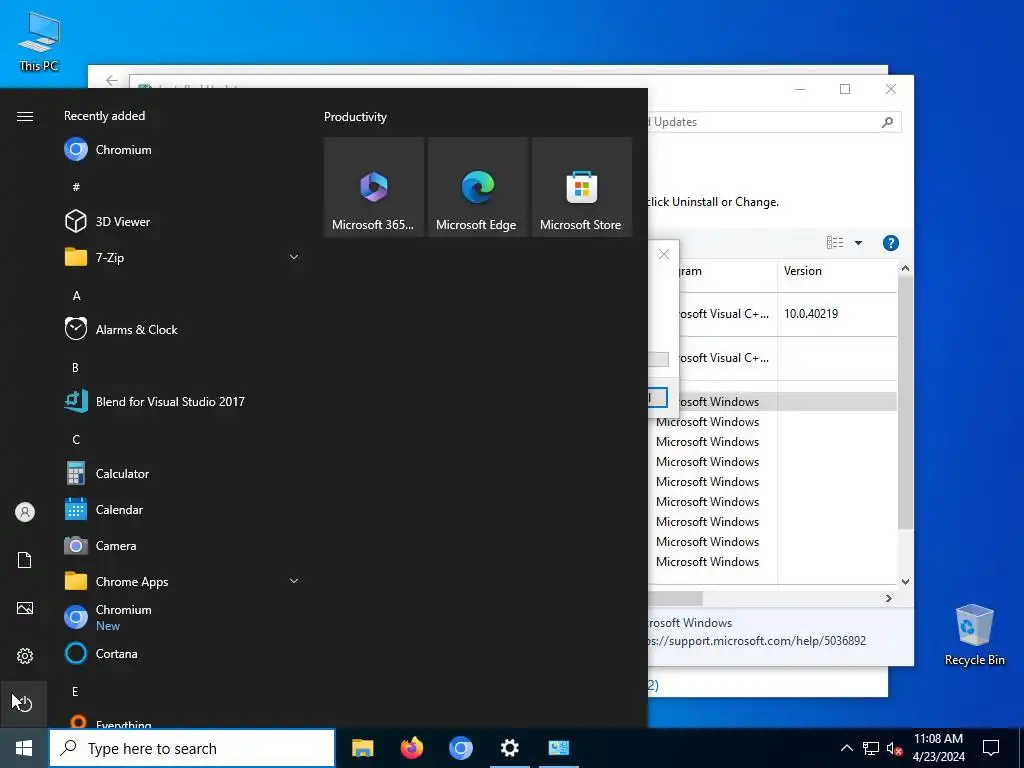Jump to letter E section header
1024x768 pixels.
75,692
